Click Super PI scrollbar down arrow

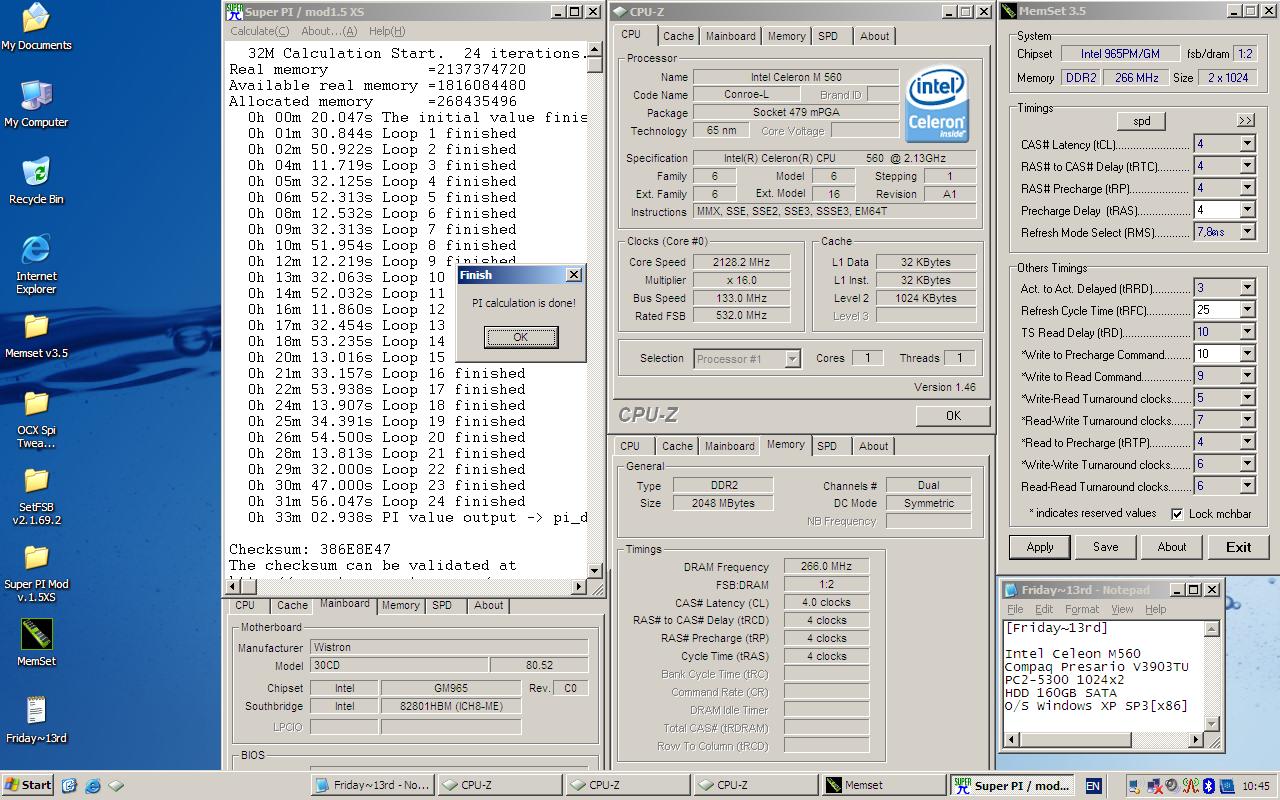[x=595, y=570]
